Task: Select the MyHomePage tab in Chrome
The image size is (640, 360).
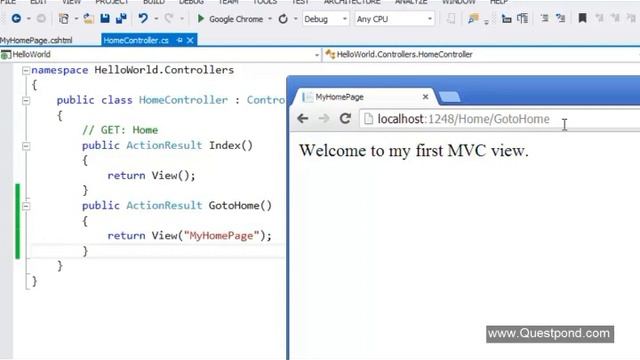Action: pyautogui.click(x=363, y=97)
